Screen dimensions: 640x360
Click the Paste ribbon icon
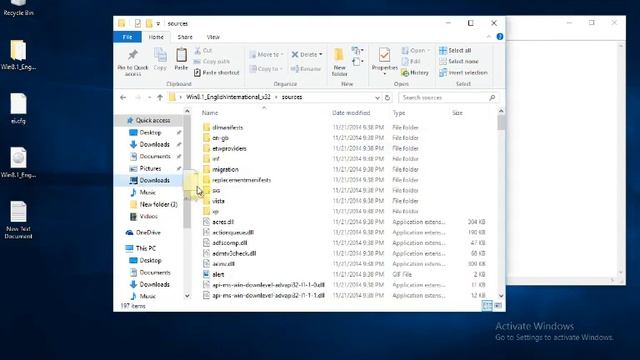pyautogui.click(x=181, y=59)
